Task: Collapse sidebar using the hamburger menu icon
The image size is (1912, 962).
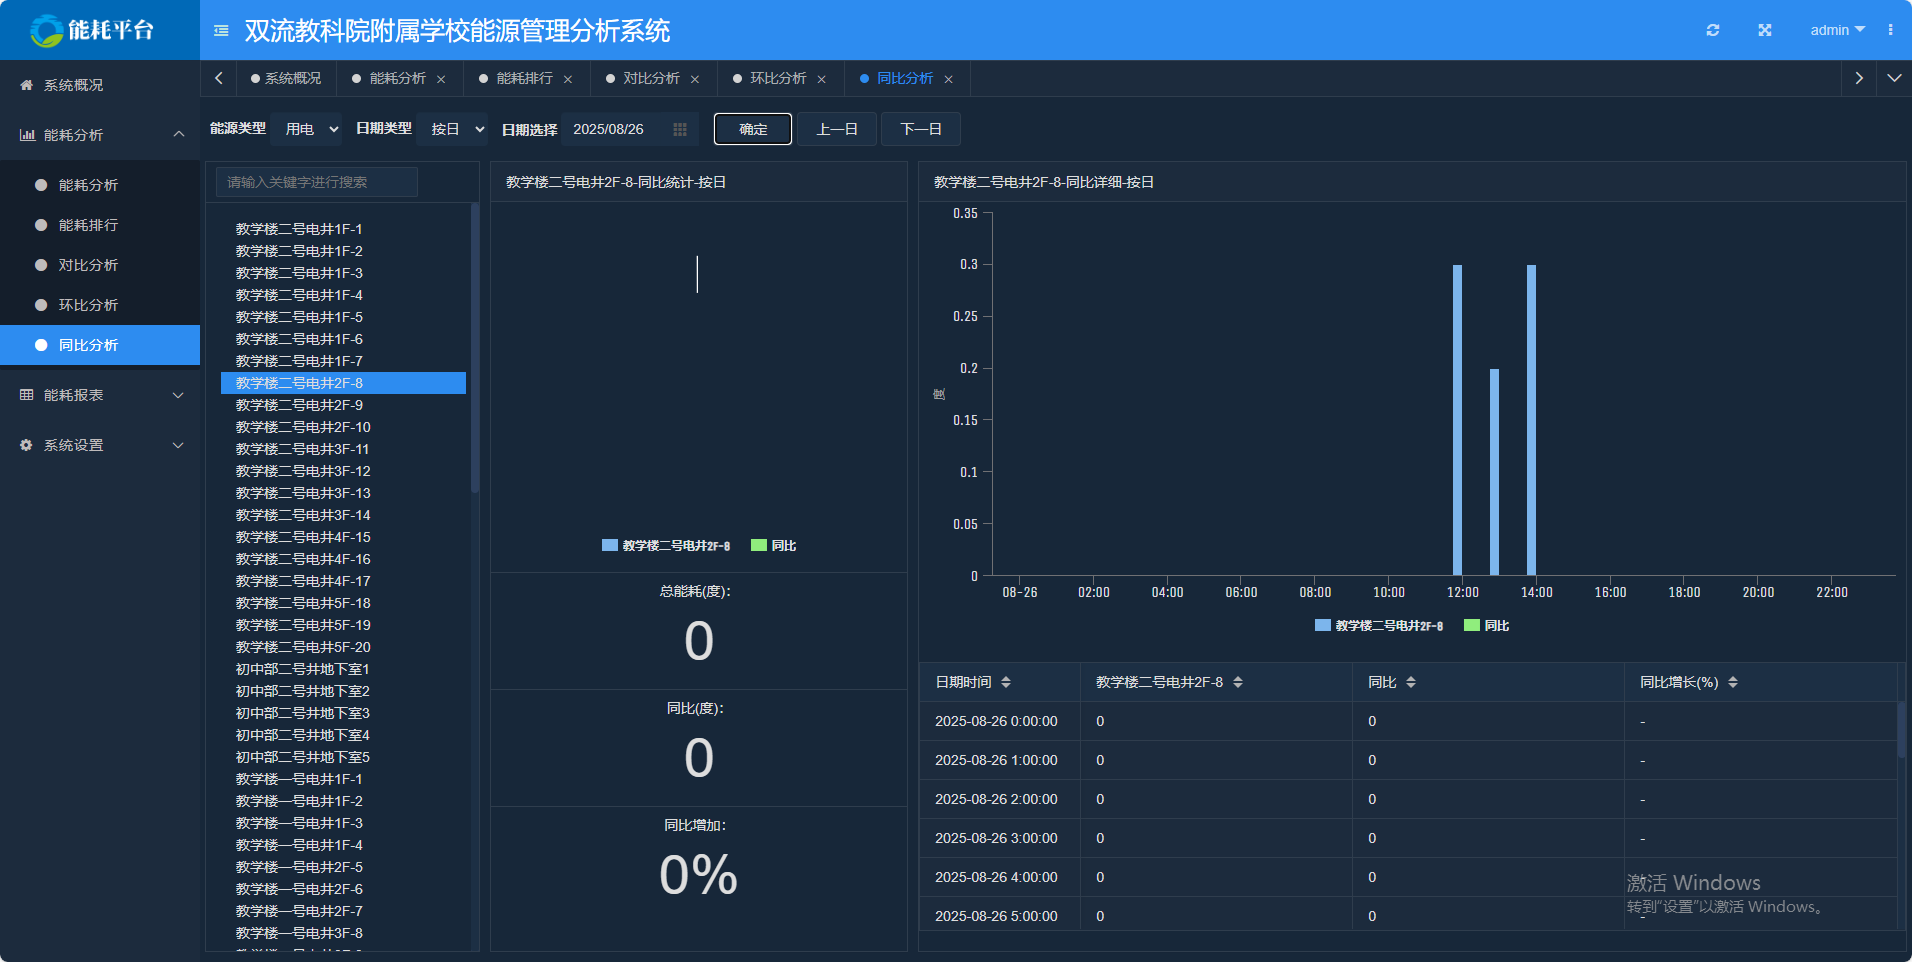Action: click(x=221, y=31)
